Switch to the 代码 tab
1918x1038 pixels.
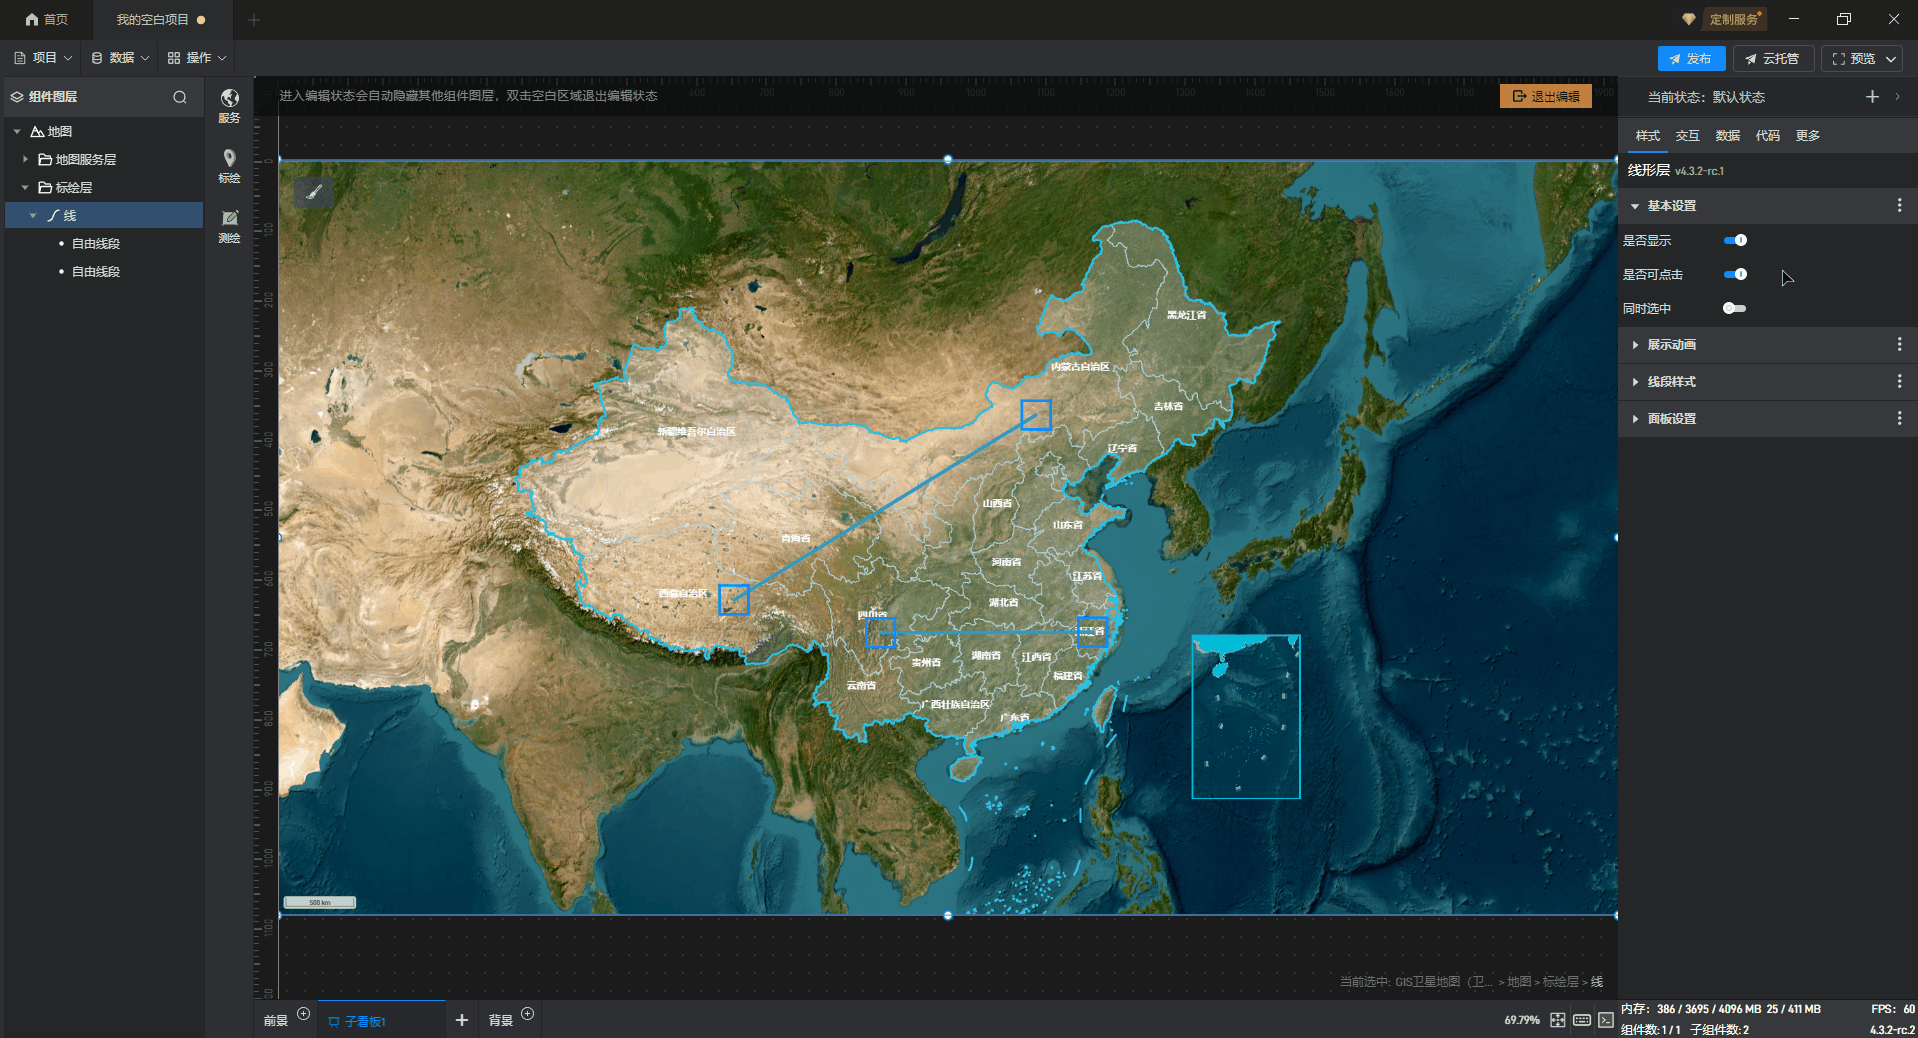click(x=1767, y=136)
